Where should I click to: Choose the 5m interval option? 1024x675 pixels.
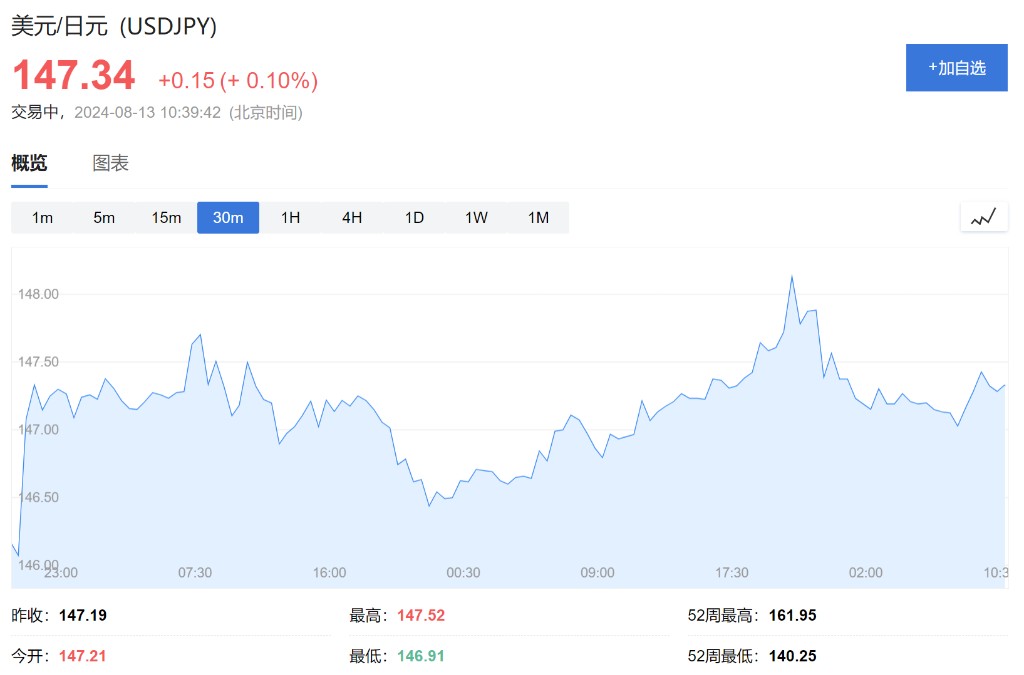pyautogui.click(x=104, y=218)
